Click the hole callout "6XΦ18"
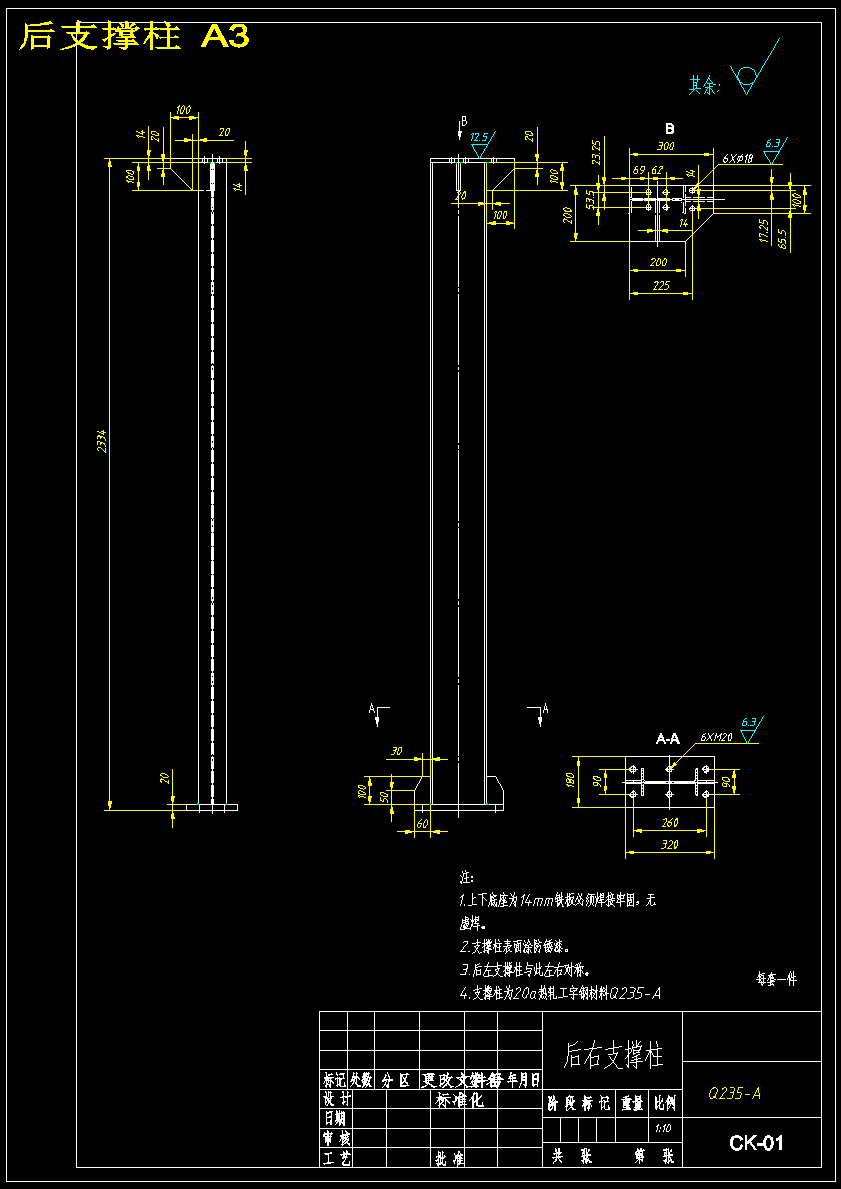Screen dimensions: 841x1189 click(x=736, y=158)
